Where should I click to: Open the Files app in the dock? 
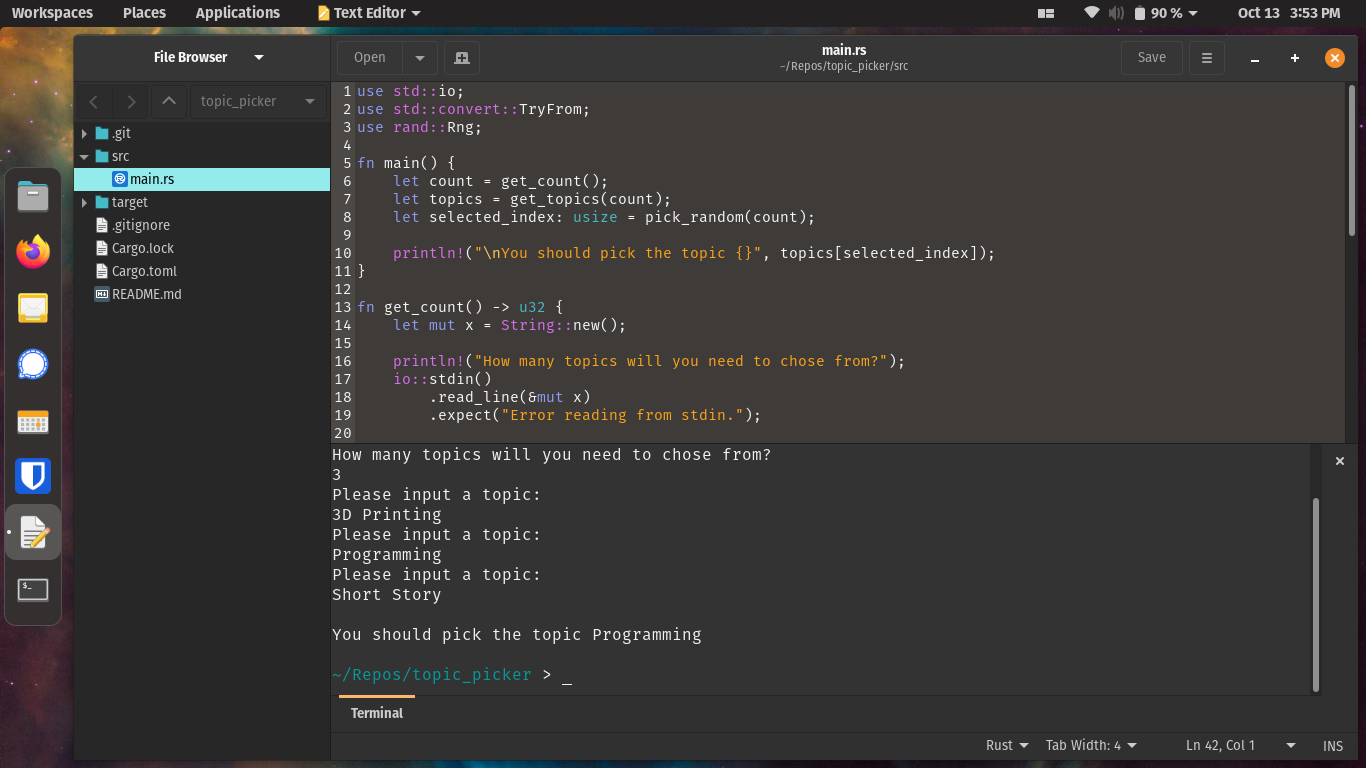[33, 197]
